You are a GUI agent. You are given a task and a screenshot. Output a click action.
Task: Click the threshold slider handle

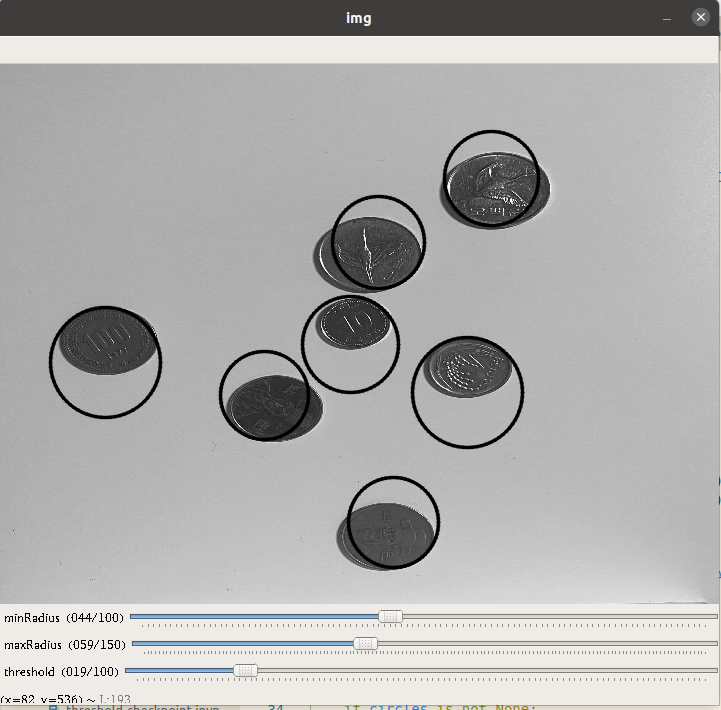click(246, 670)
